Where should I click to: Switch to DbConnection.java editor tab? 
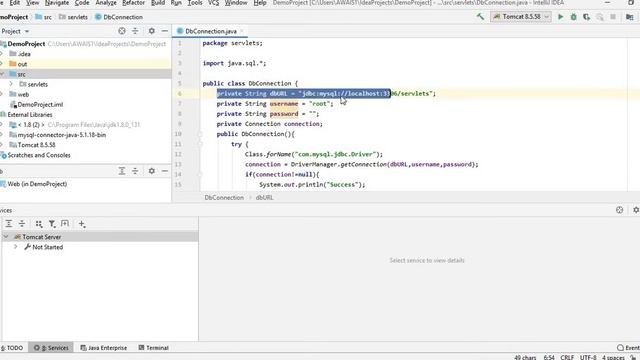coord(211,31)
